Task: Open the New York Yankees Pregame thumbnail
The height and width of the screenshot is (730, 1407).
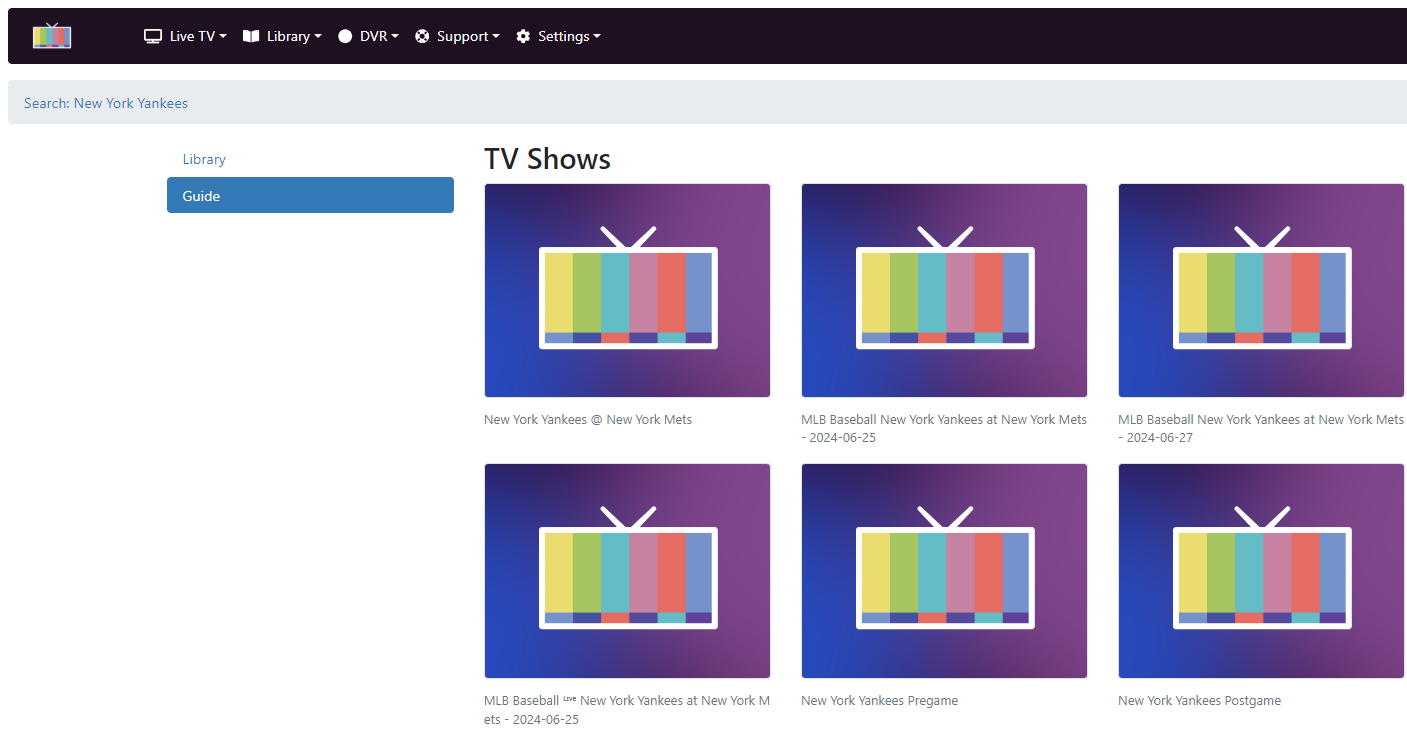Action: tap(944, 570)
